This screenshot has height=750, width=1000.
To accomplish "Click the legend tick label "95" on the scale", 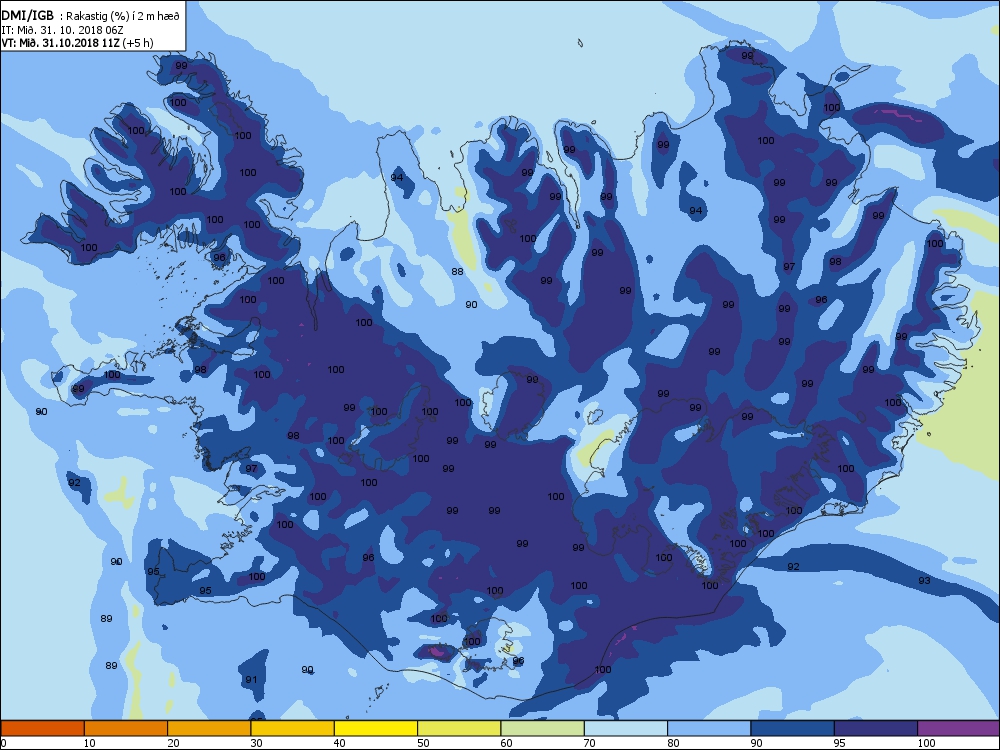I will tap(839, 742).
